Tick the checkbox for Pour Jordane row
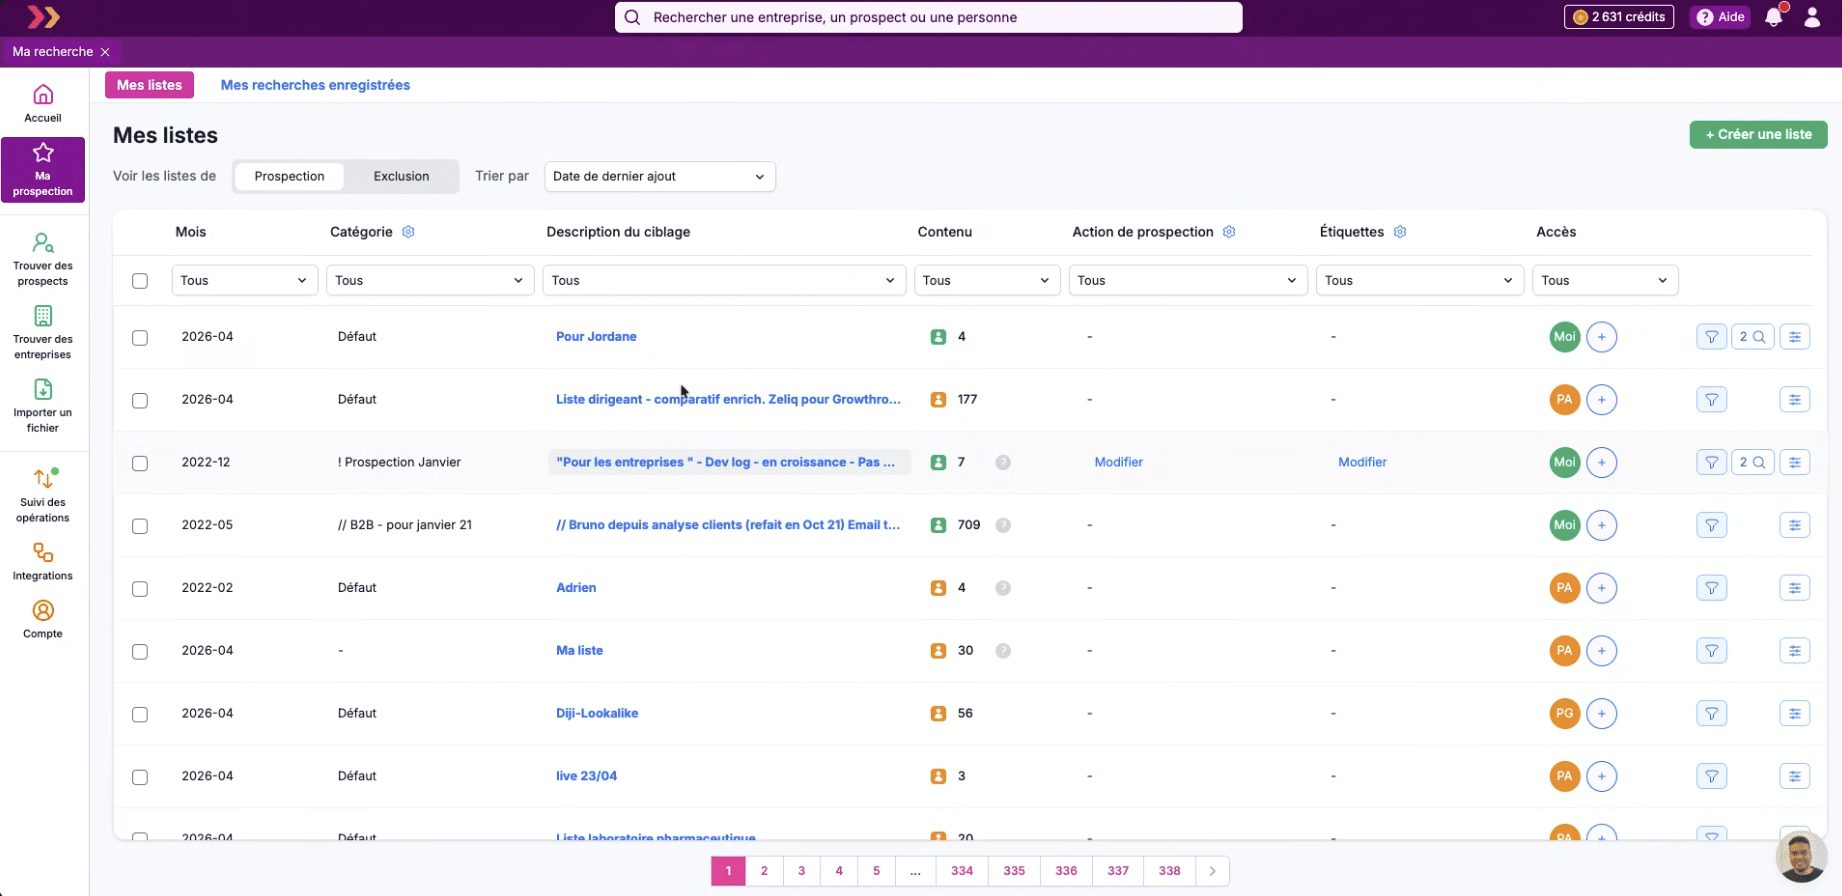Screen dimensions: 1842x896 point(140,338)
